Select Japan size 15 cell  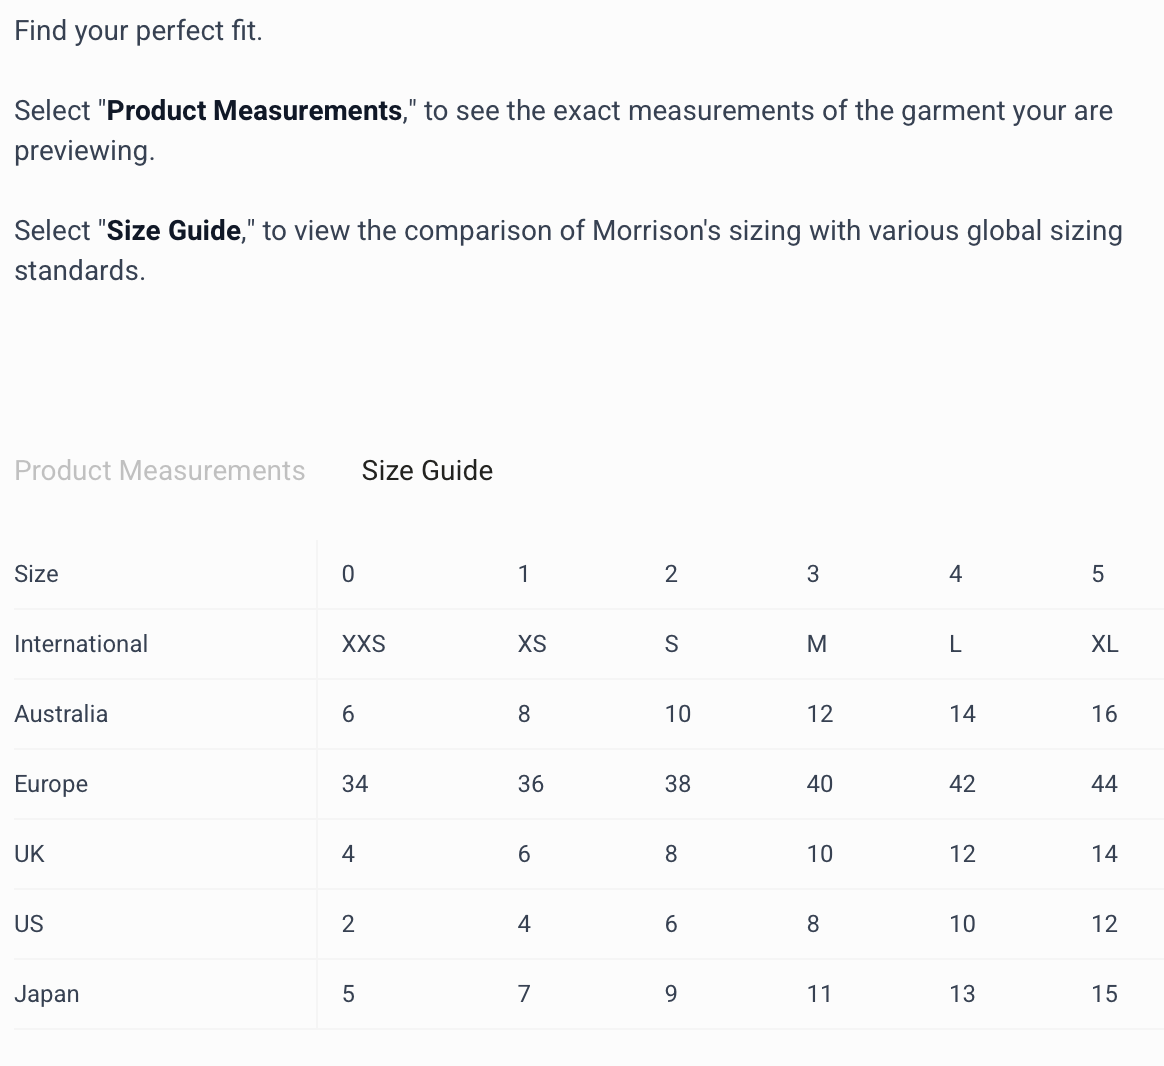(1104, 994)
